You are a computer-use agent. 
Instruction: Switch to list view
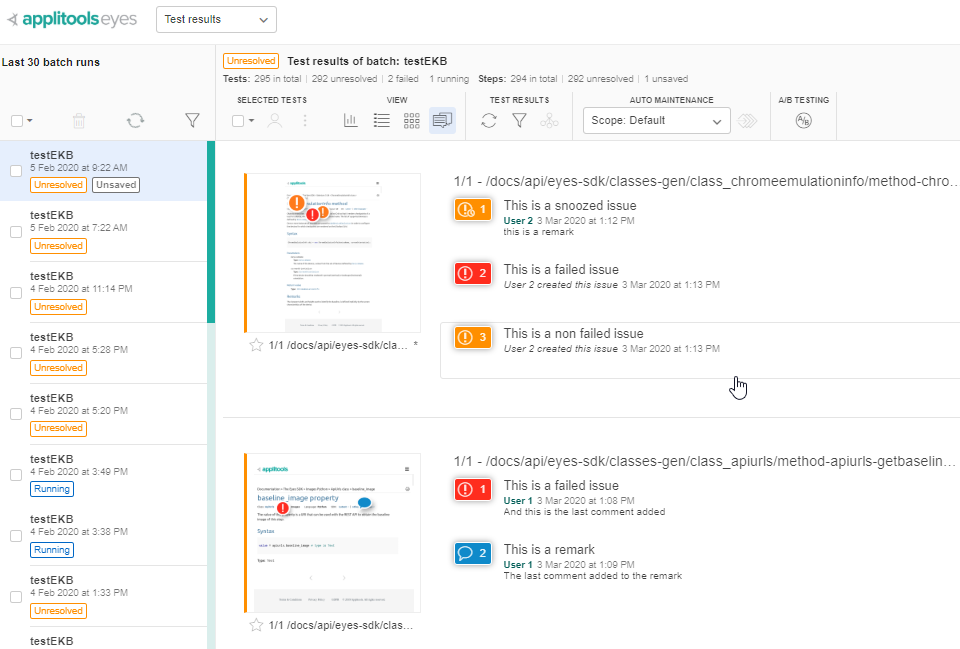(x=381, y=121)
